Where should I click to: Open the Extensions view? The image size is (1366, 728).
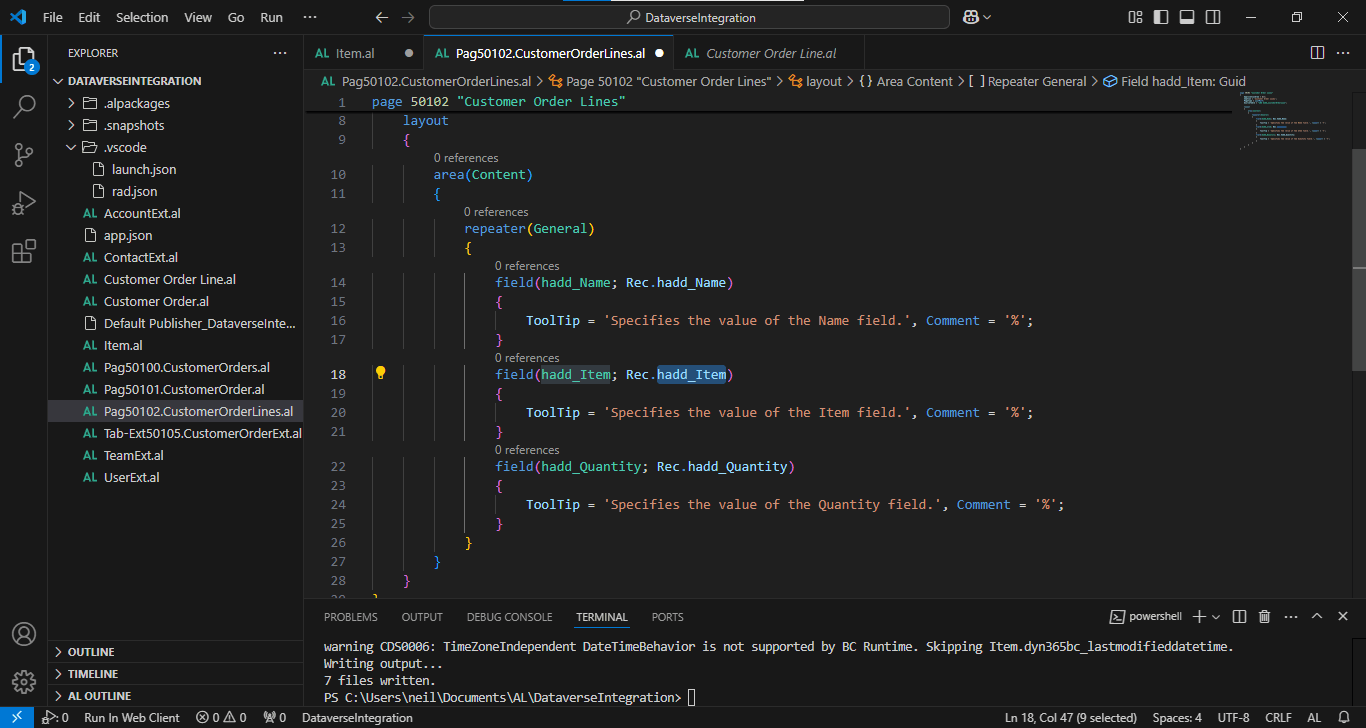[x=24, y=251]
